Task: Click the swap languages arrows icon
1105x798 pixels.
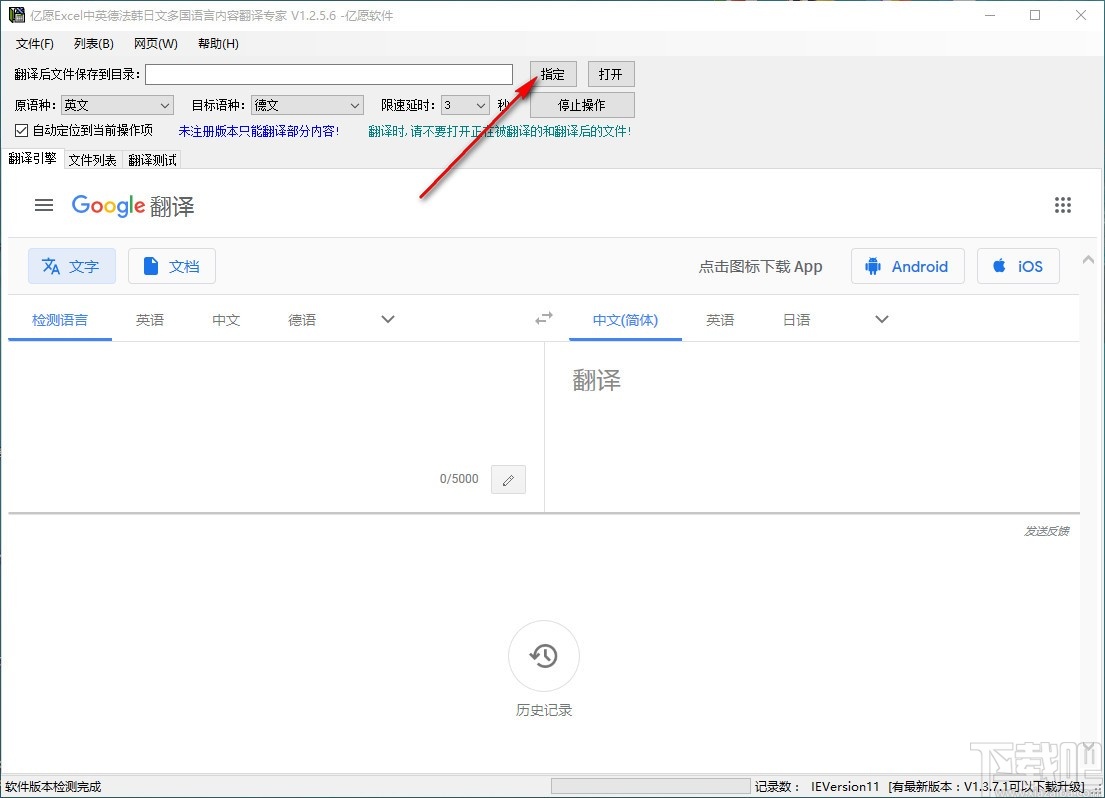Action: pos(543,317)
